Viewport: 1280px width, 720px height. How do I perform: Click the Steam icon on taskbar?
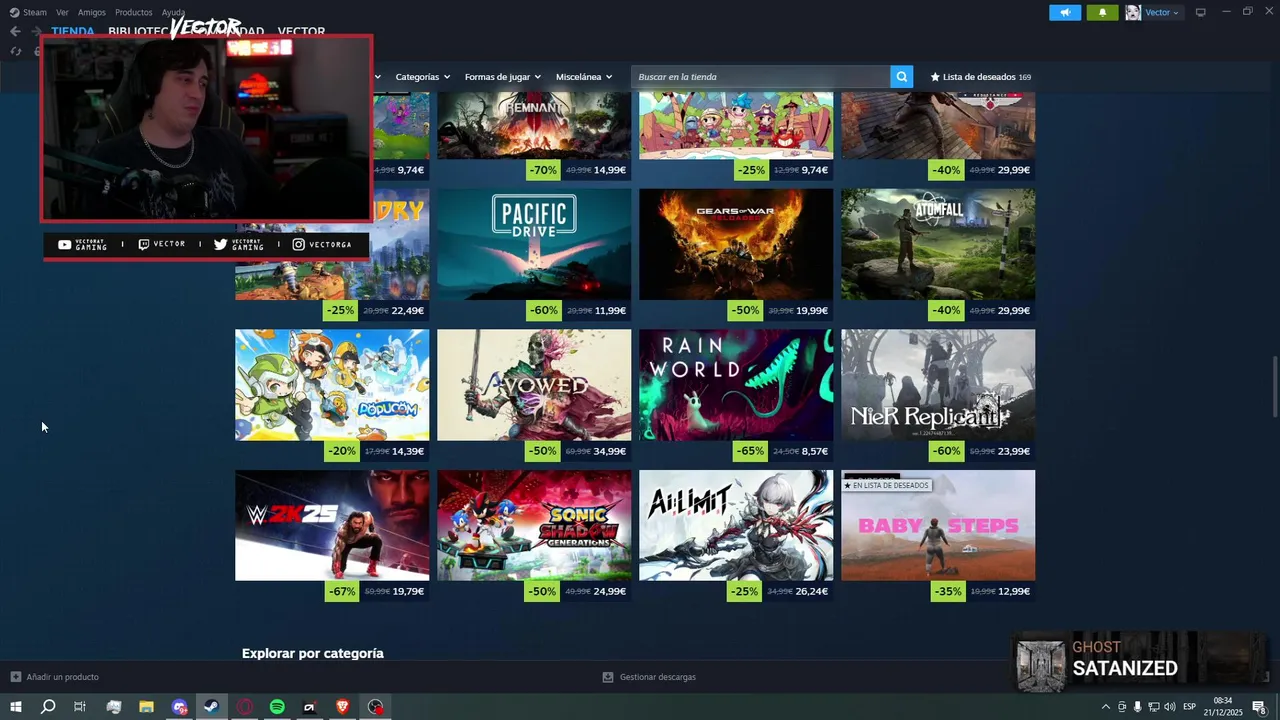211,707
